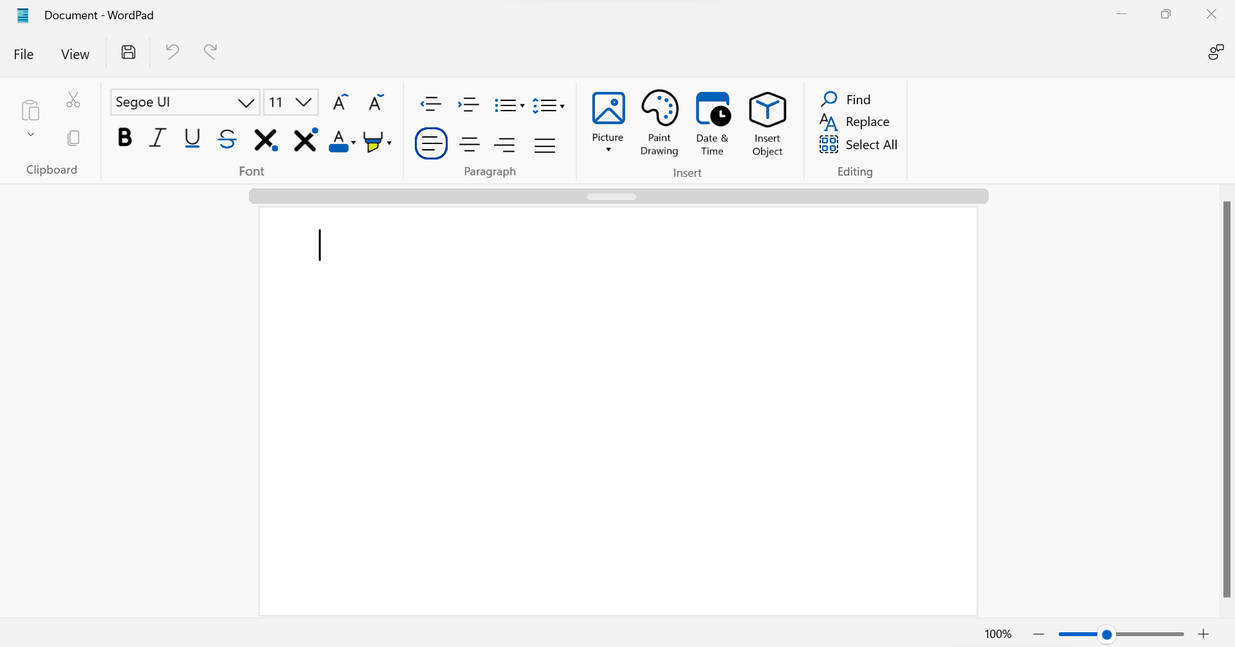This screenshot has height=647, width=1235.
Task: Open the bullet list style dropdown
Action: [521, 104]
